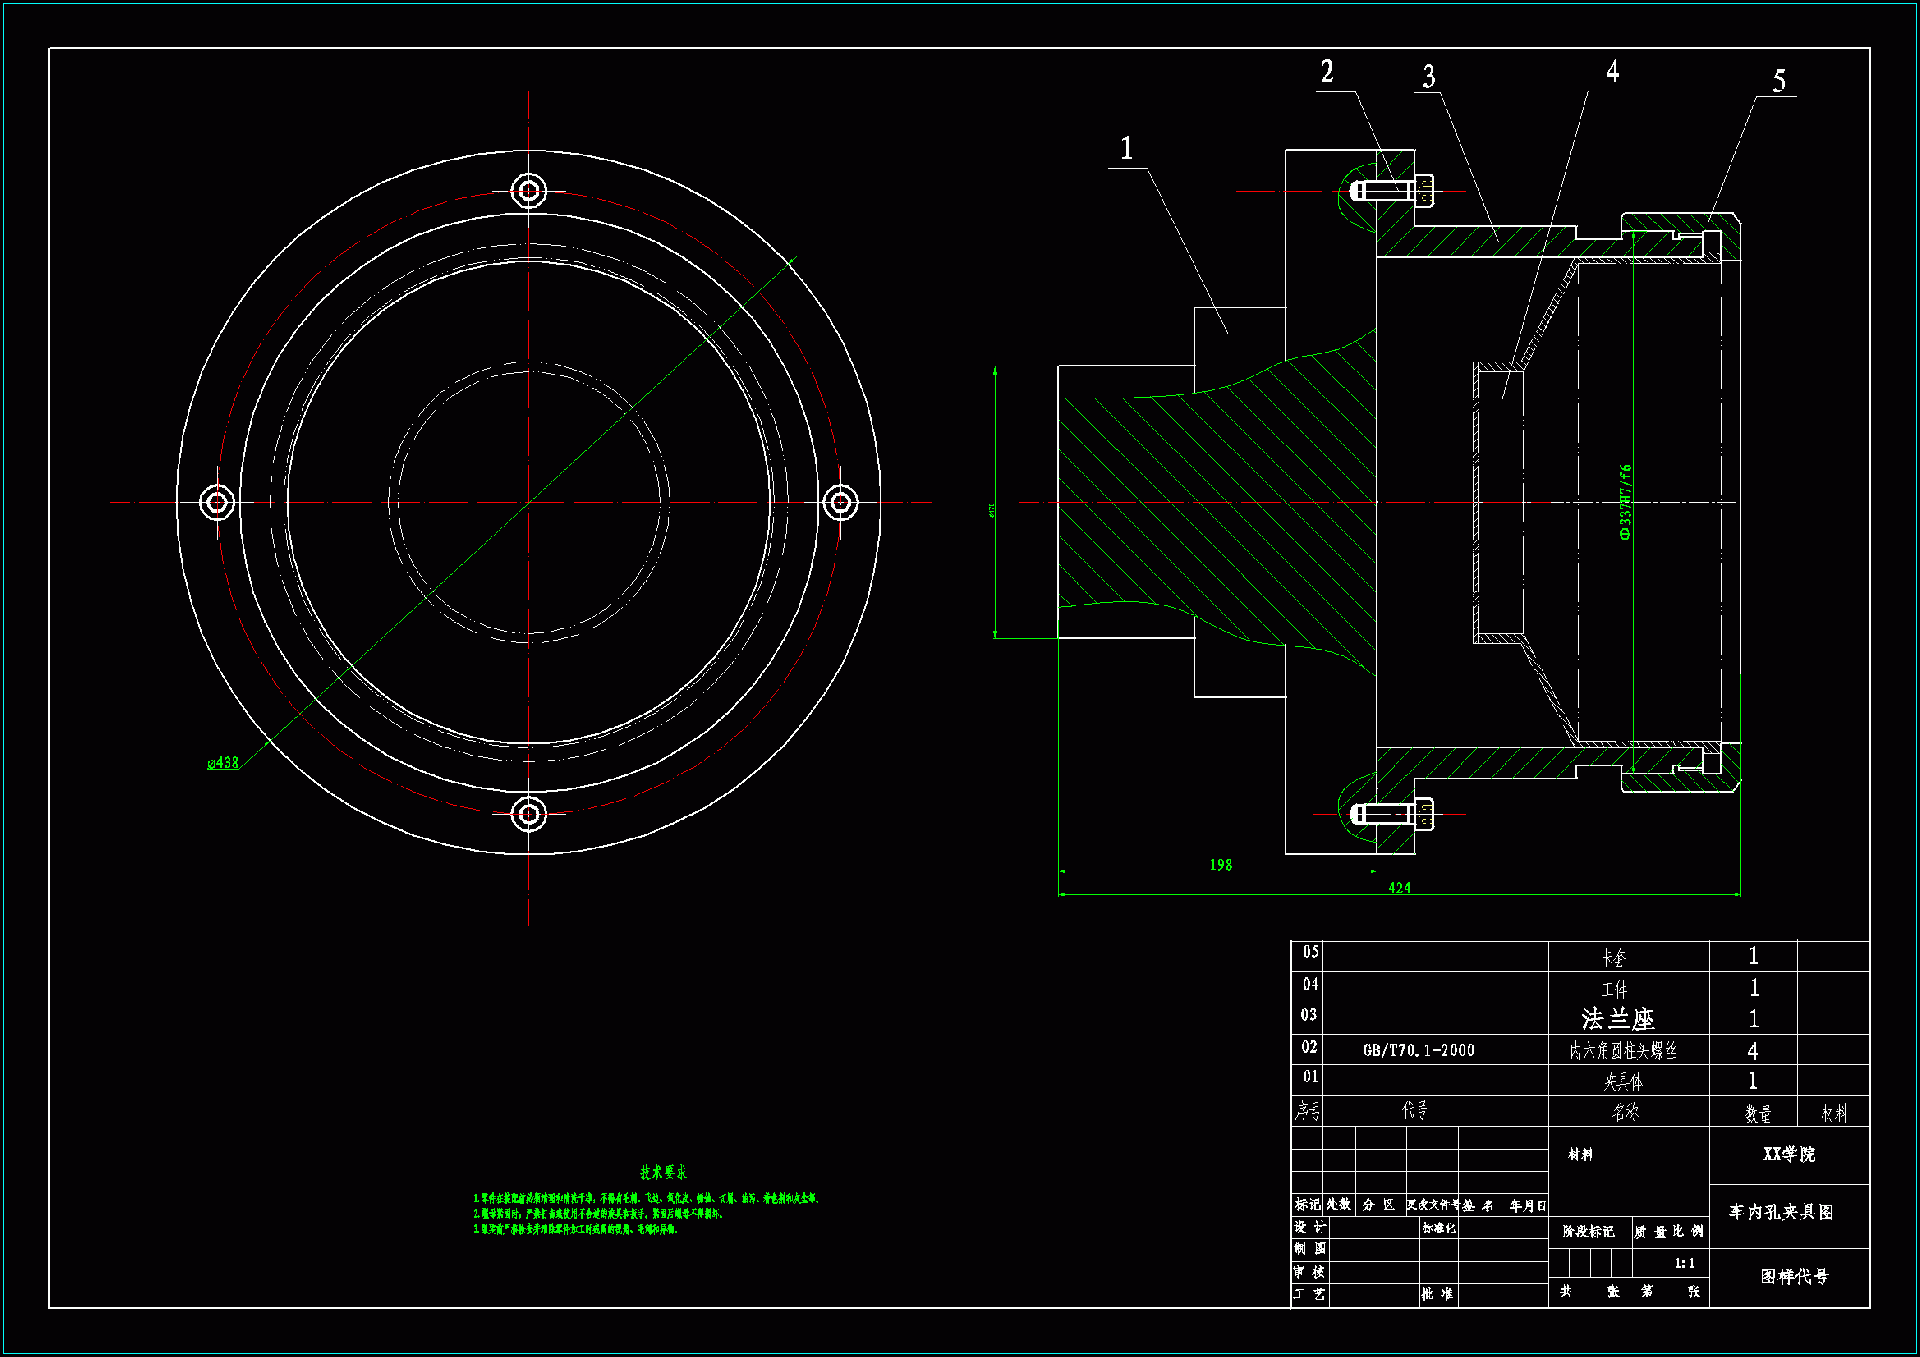This screenshot has width=1920, height=1357.
Task: Click the 法兰座 entry in parts list
Action: 1617,1019
